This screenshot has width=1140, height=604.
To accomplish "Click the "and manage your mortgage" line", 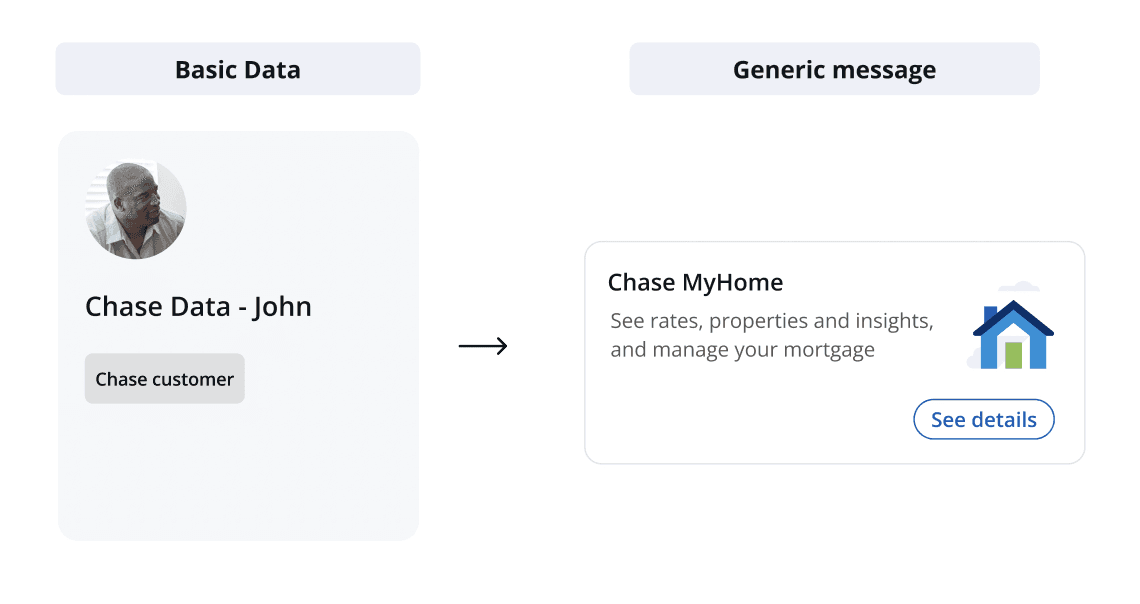I will point(742,350).
